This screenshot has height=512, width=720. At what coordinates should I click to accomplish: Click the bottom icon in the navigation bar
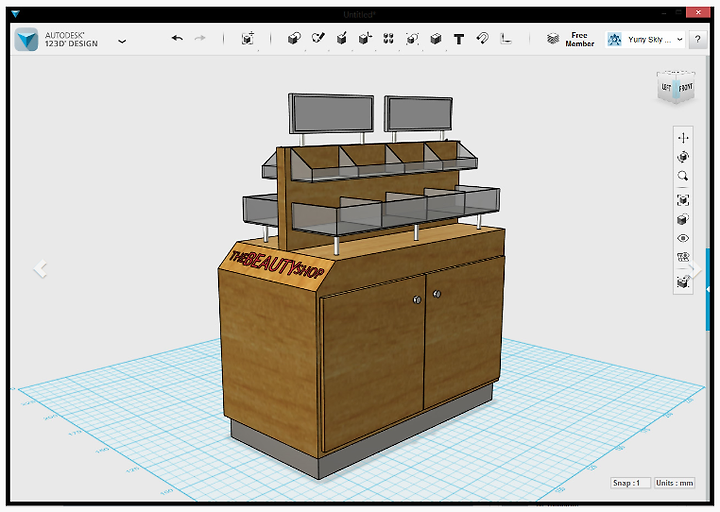[x=683, y=281]
